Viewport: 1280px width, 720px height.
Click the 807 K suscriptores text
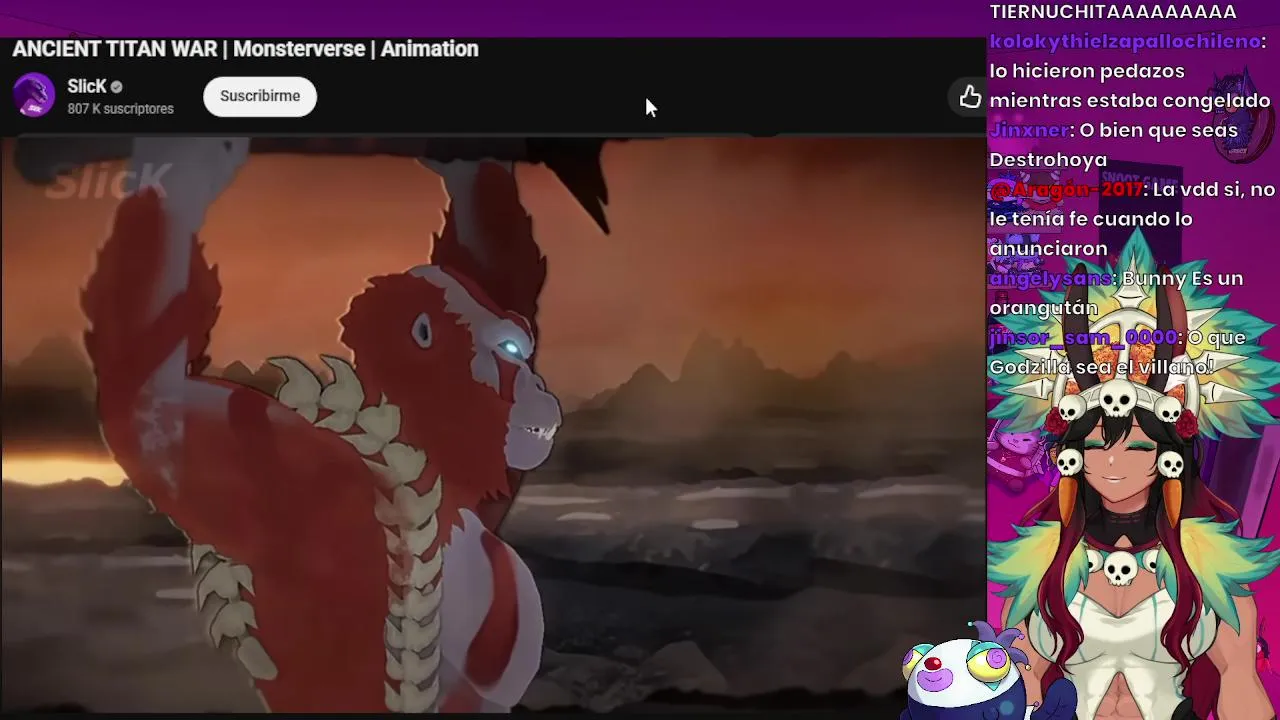click(x=120, y=109)
